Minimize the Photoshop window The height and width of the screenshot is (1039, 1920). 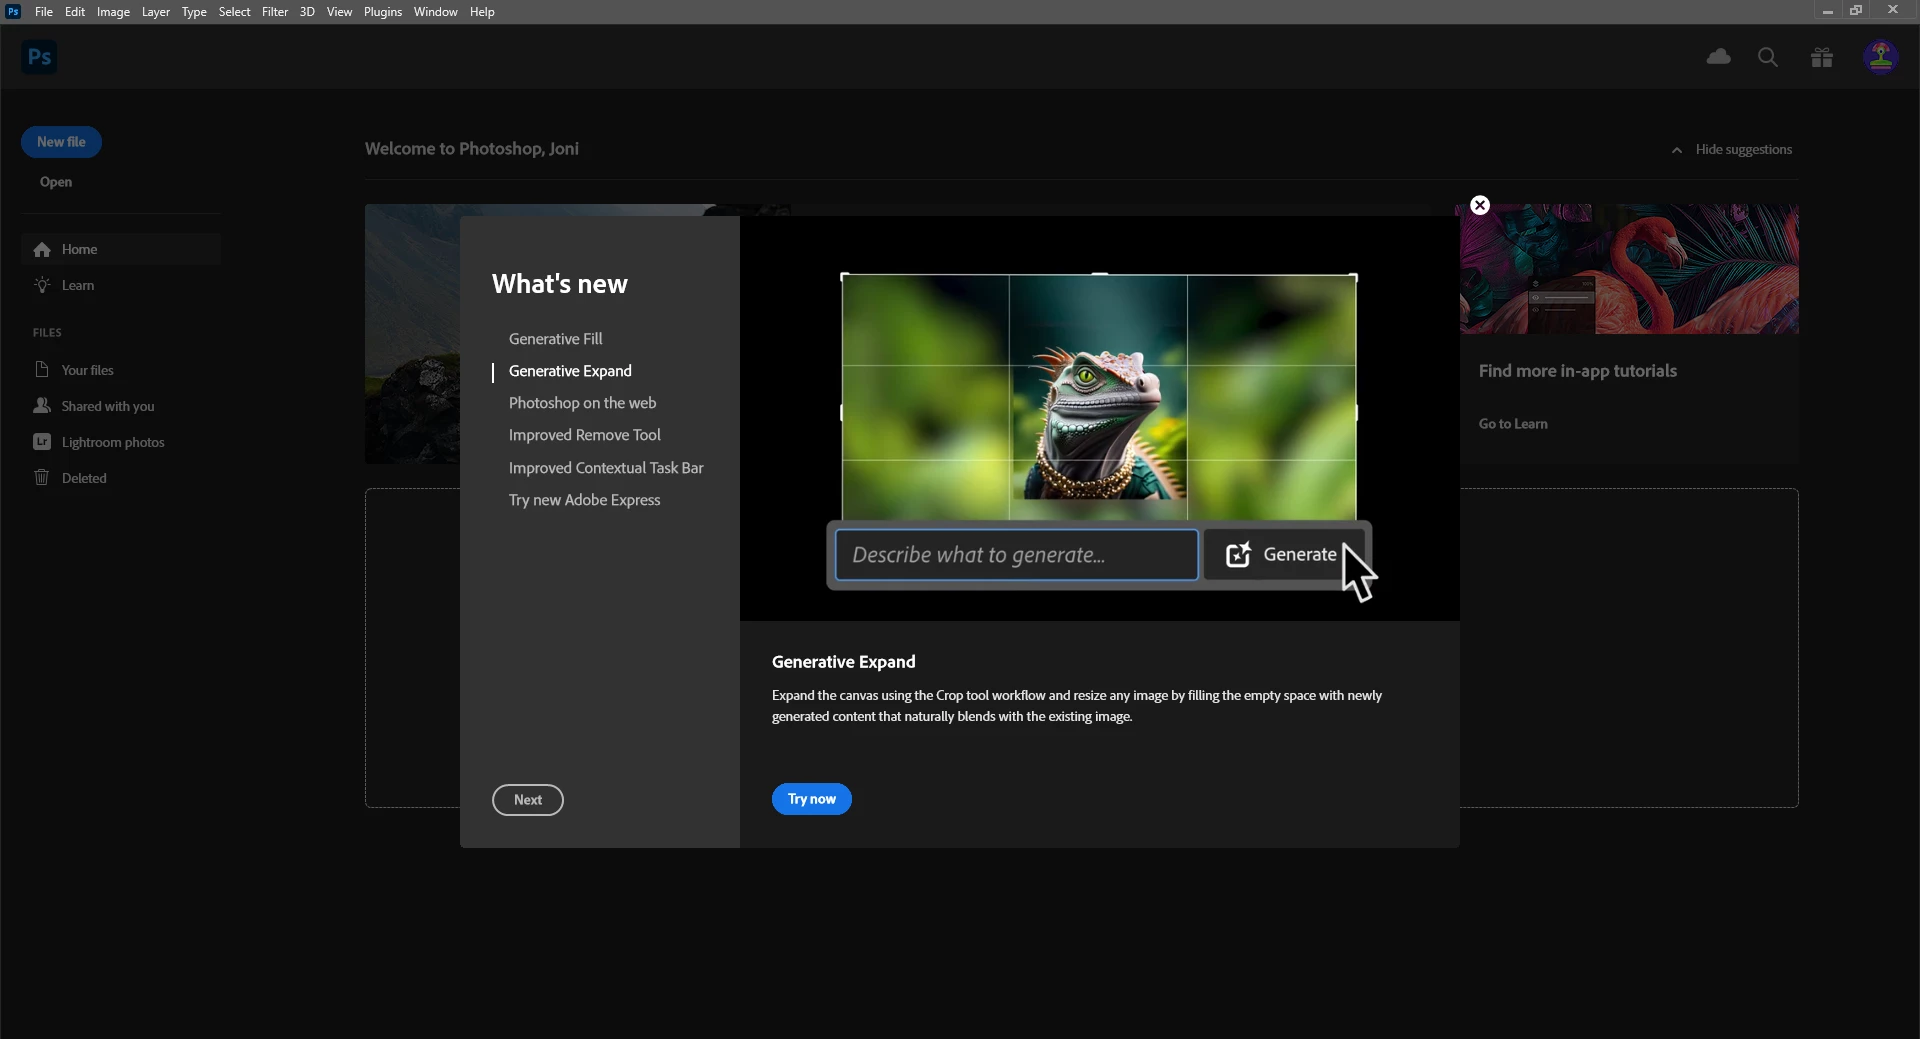point(1827,11)
